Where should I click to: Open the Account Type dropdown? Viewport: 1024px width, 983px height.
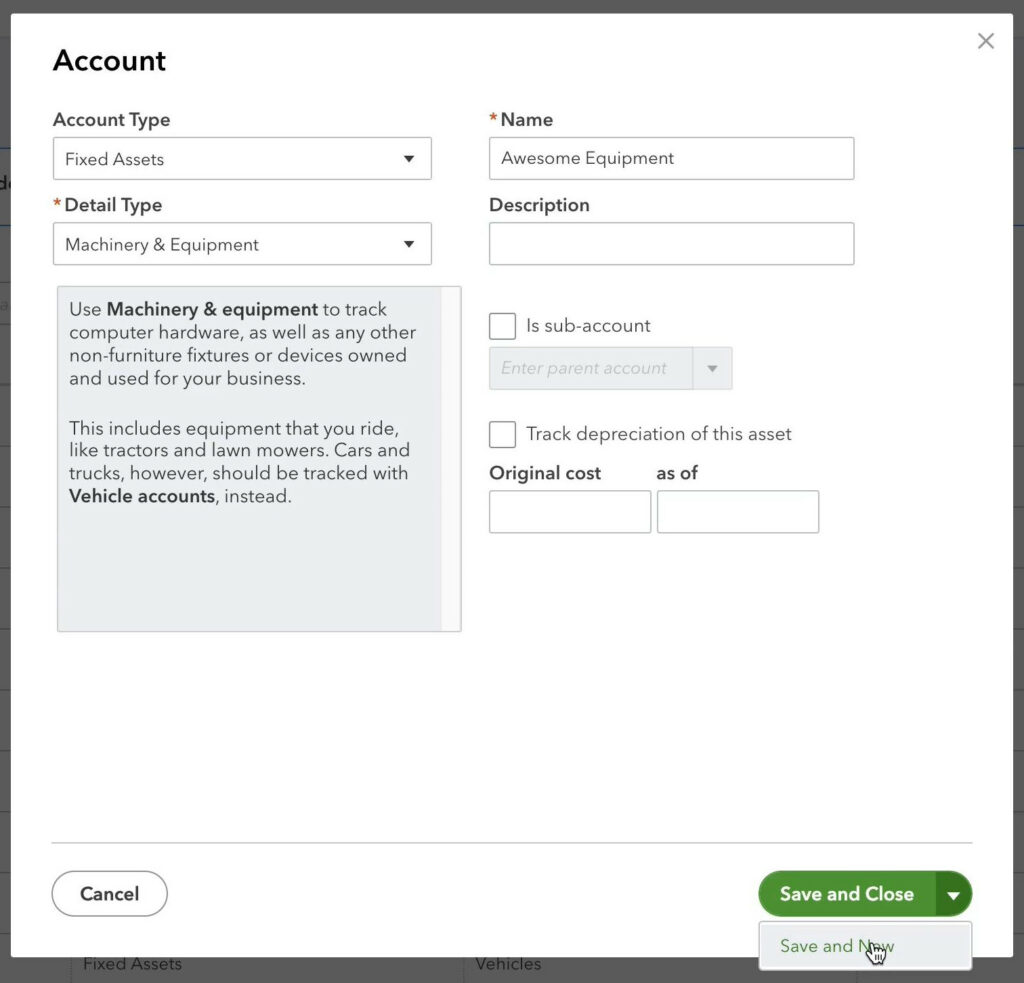(410, 158)
